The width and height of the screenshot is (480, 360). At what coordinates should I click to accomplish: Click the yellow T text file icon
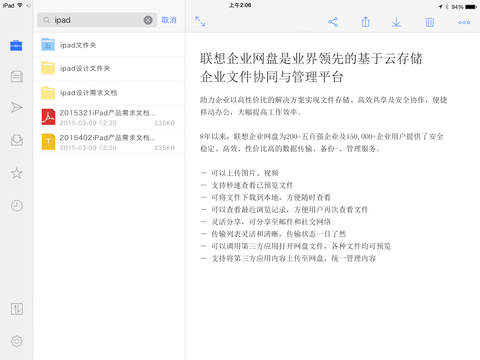click(48, 142)
